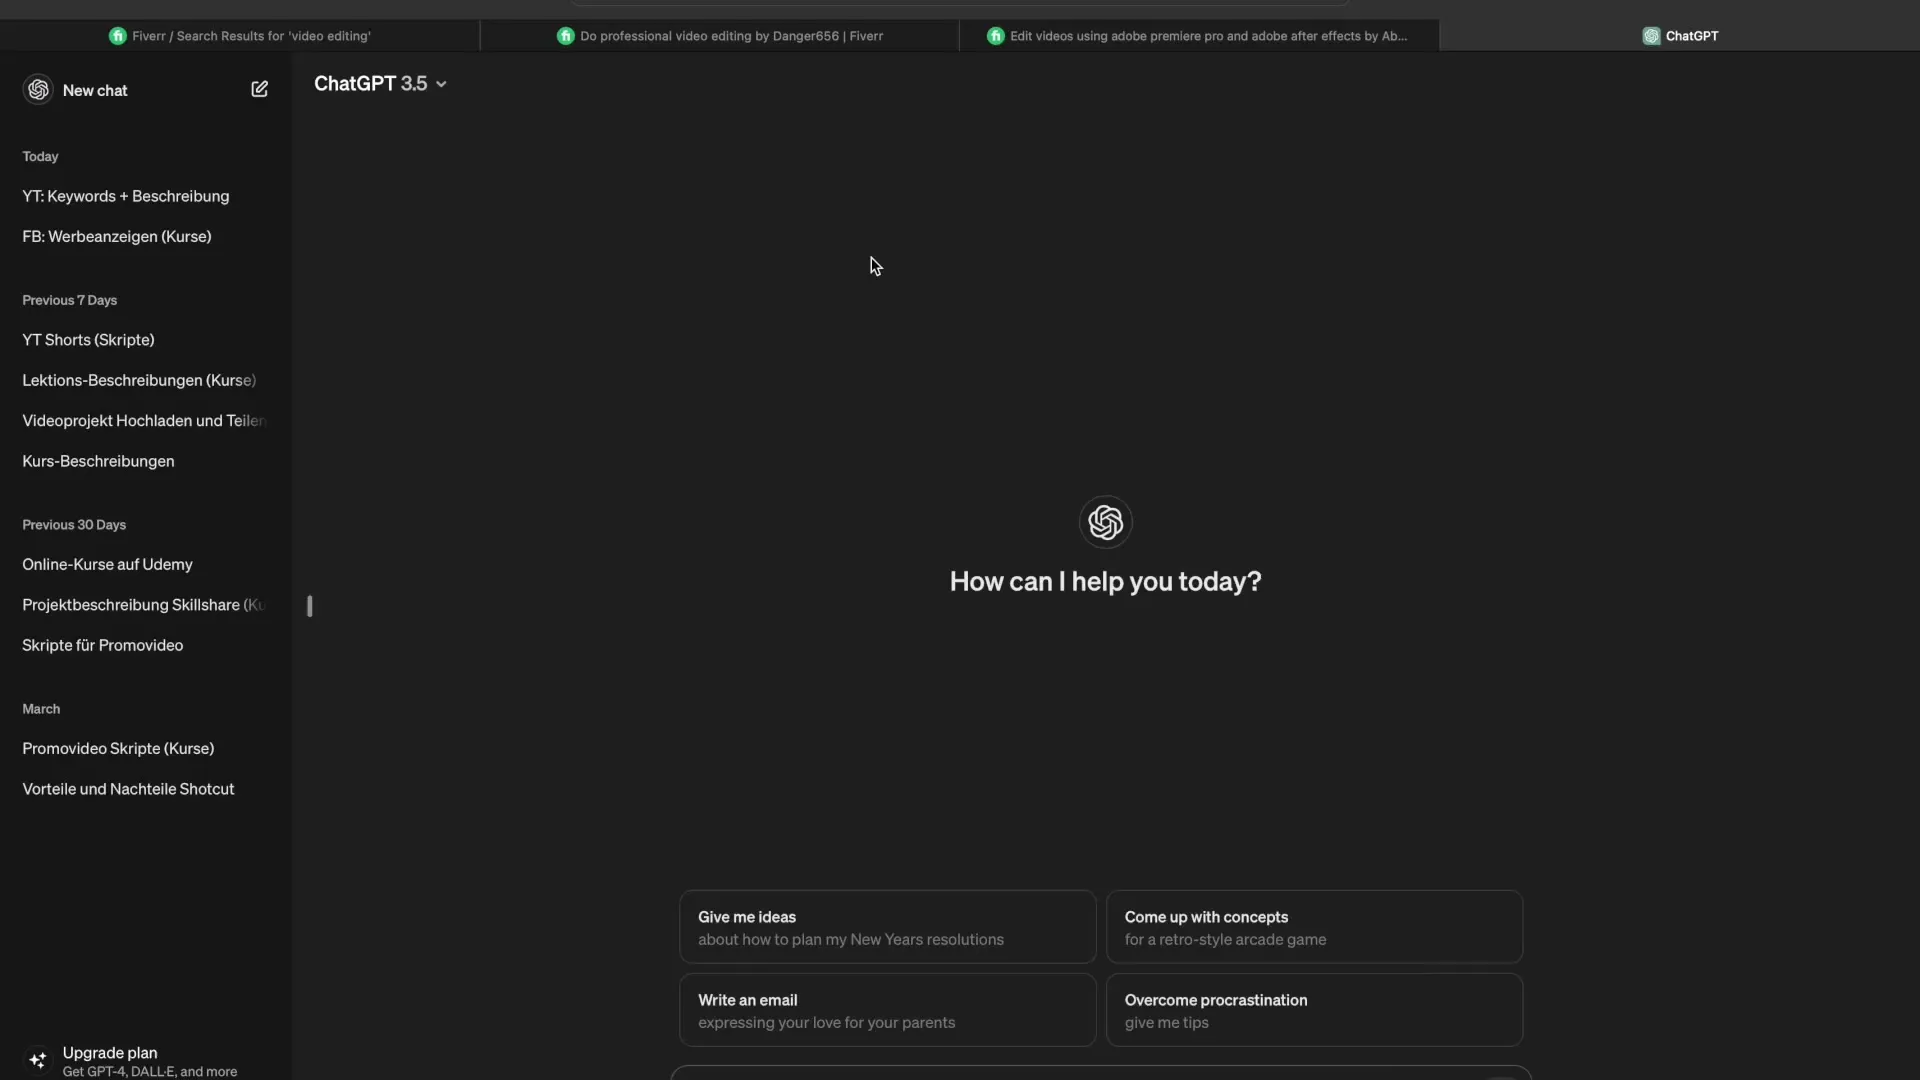Click the Fiverr search results tab favicon

117,36
